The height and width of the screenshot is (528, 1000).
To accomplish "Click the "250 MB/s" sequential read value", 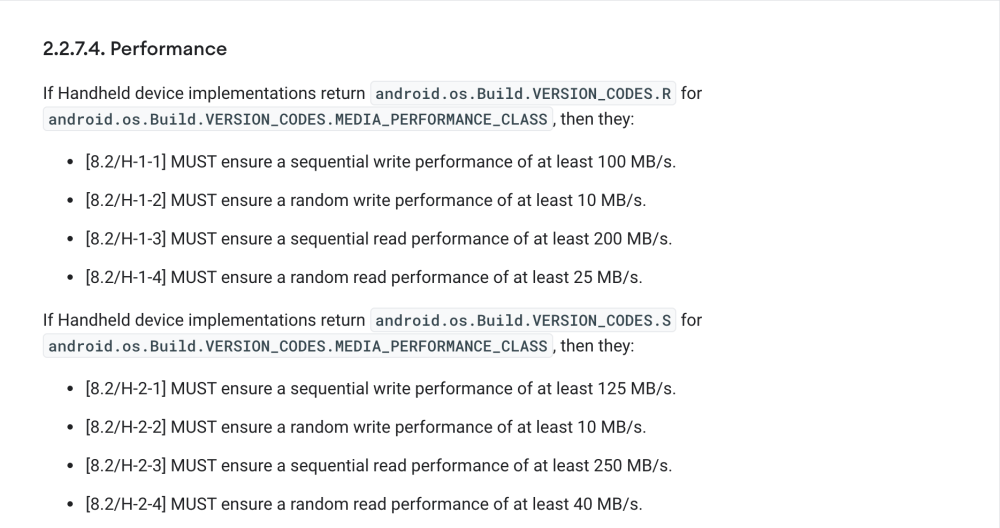I will (x=631, y=466).
